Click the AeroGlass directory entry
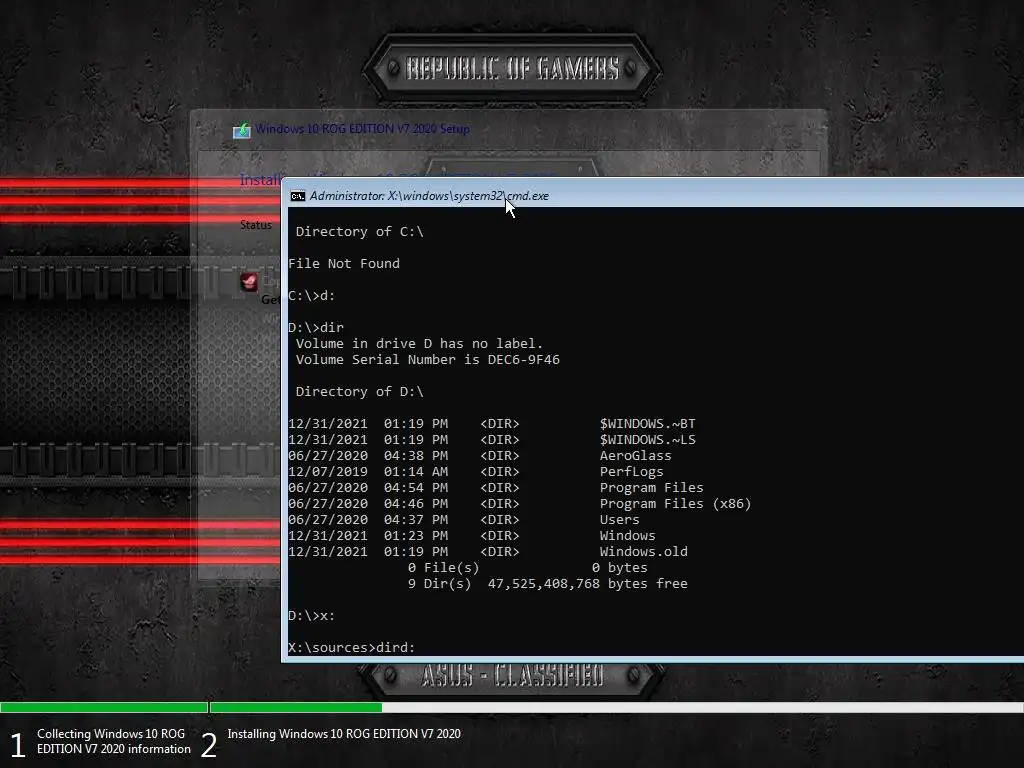1024x768 pixels. tap(480, 455)
